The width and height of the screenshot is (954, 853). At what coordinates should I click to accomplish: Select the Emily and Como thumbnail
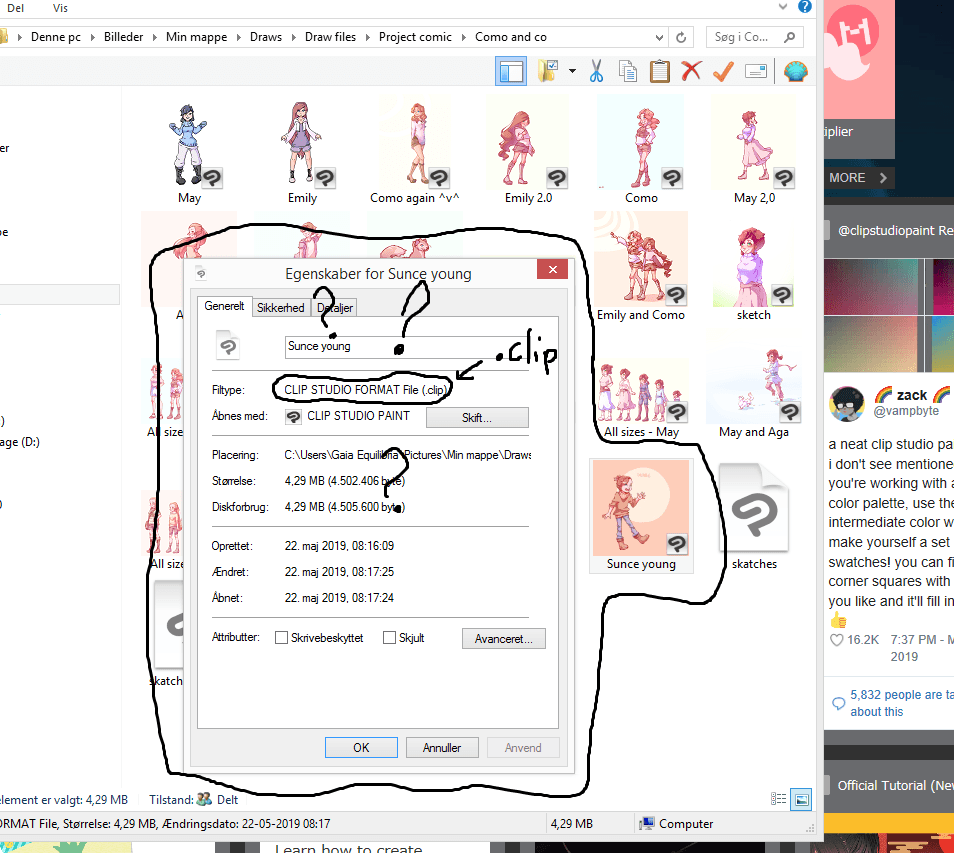click(640, 265)
